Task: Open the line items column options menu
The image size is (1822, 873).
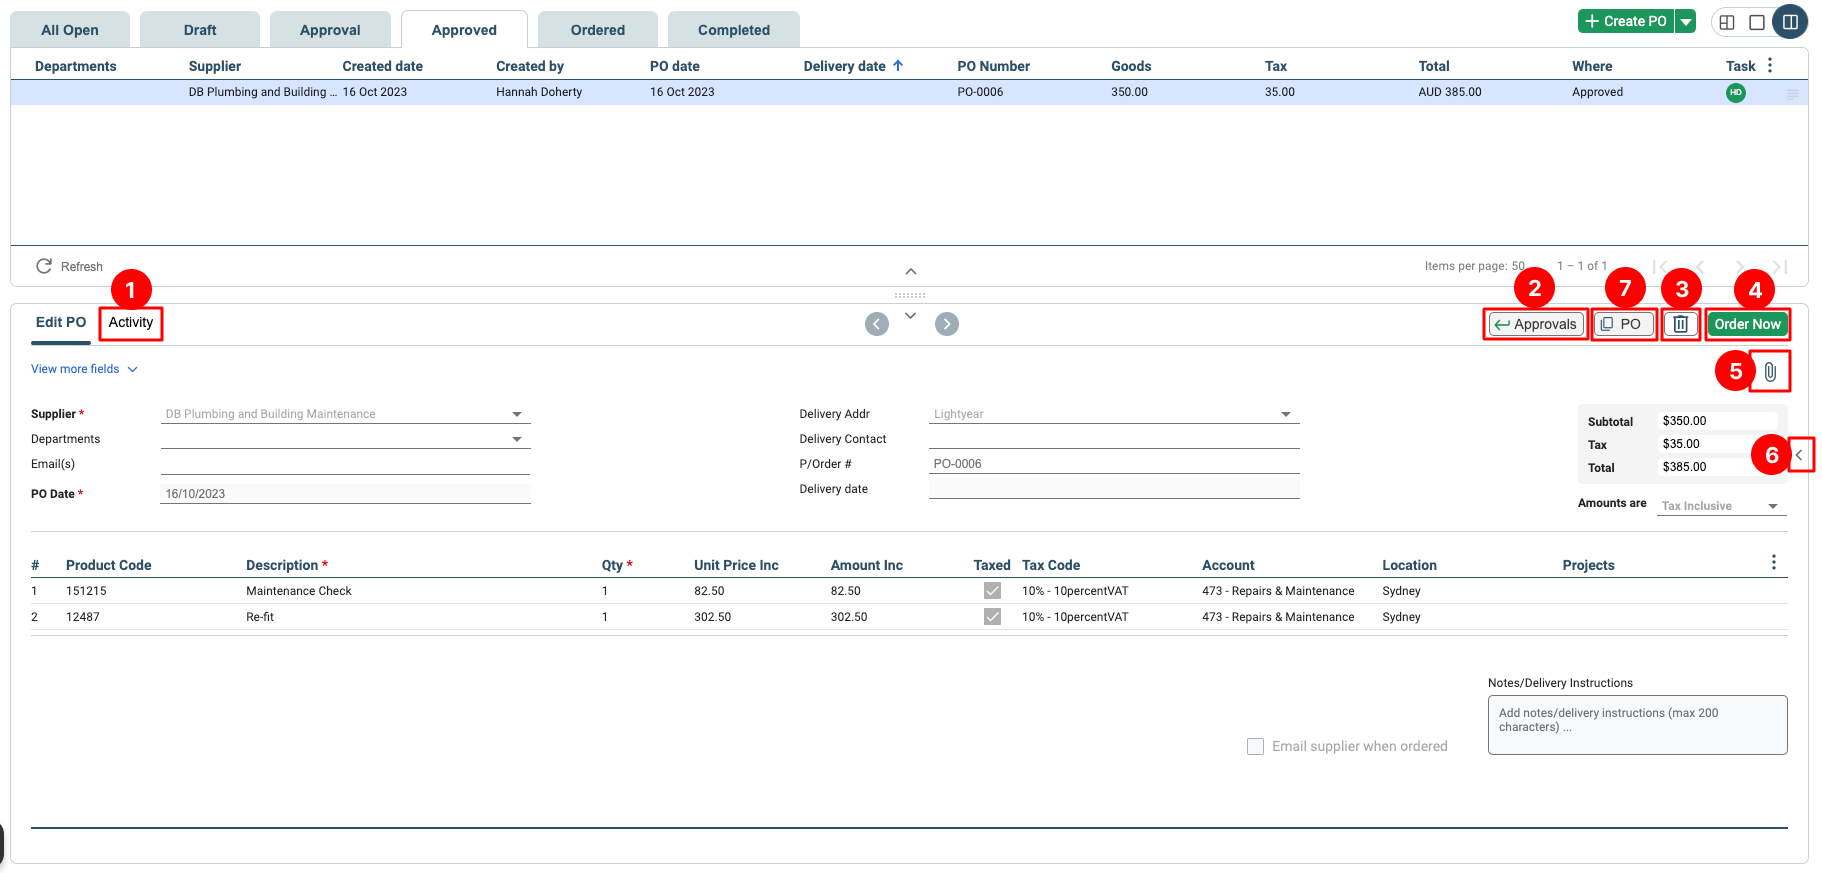Action: (1774, 562)
